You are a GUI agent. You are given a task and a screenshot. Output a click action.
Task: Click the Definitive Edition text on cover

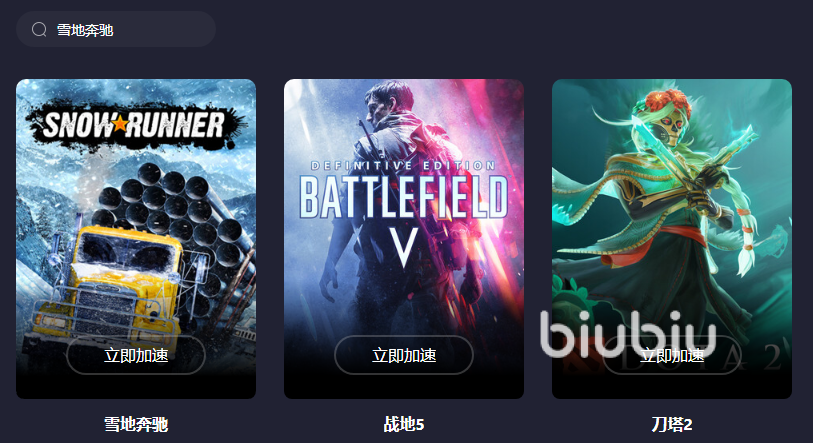403,165
